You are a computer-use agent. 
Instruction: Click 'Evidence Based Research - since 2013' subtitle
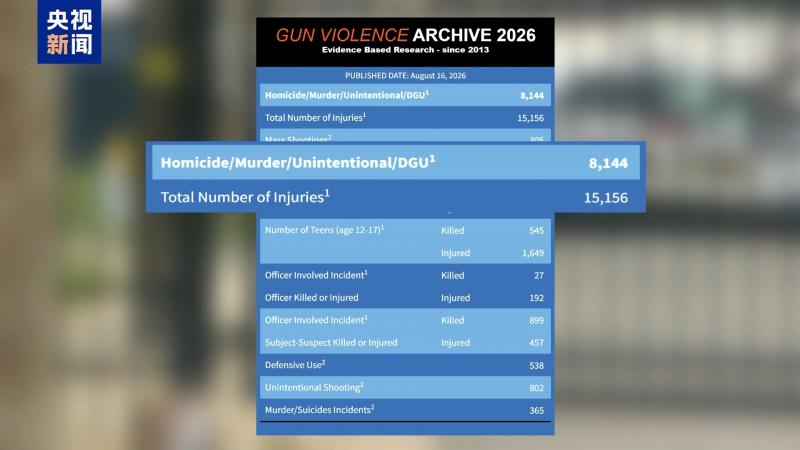[405, 50]
